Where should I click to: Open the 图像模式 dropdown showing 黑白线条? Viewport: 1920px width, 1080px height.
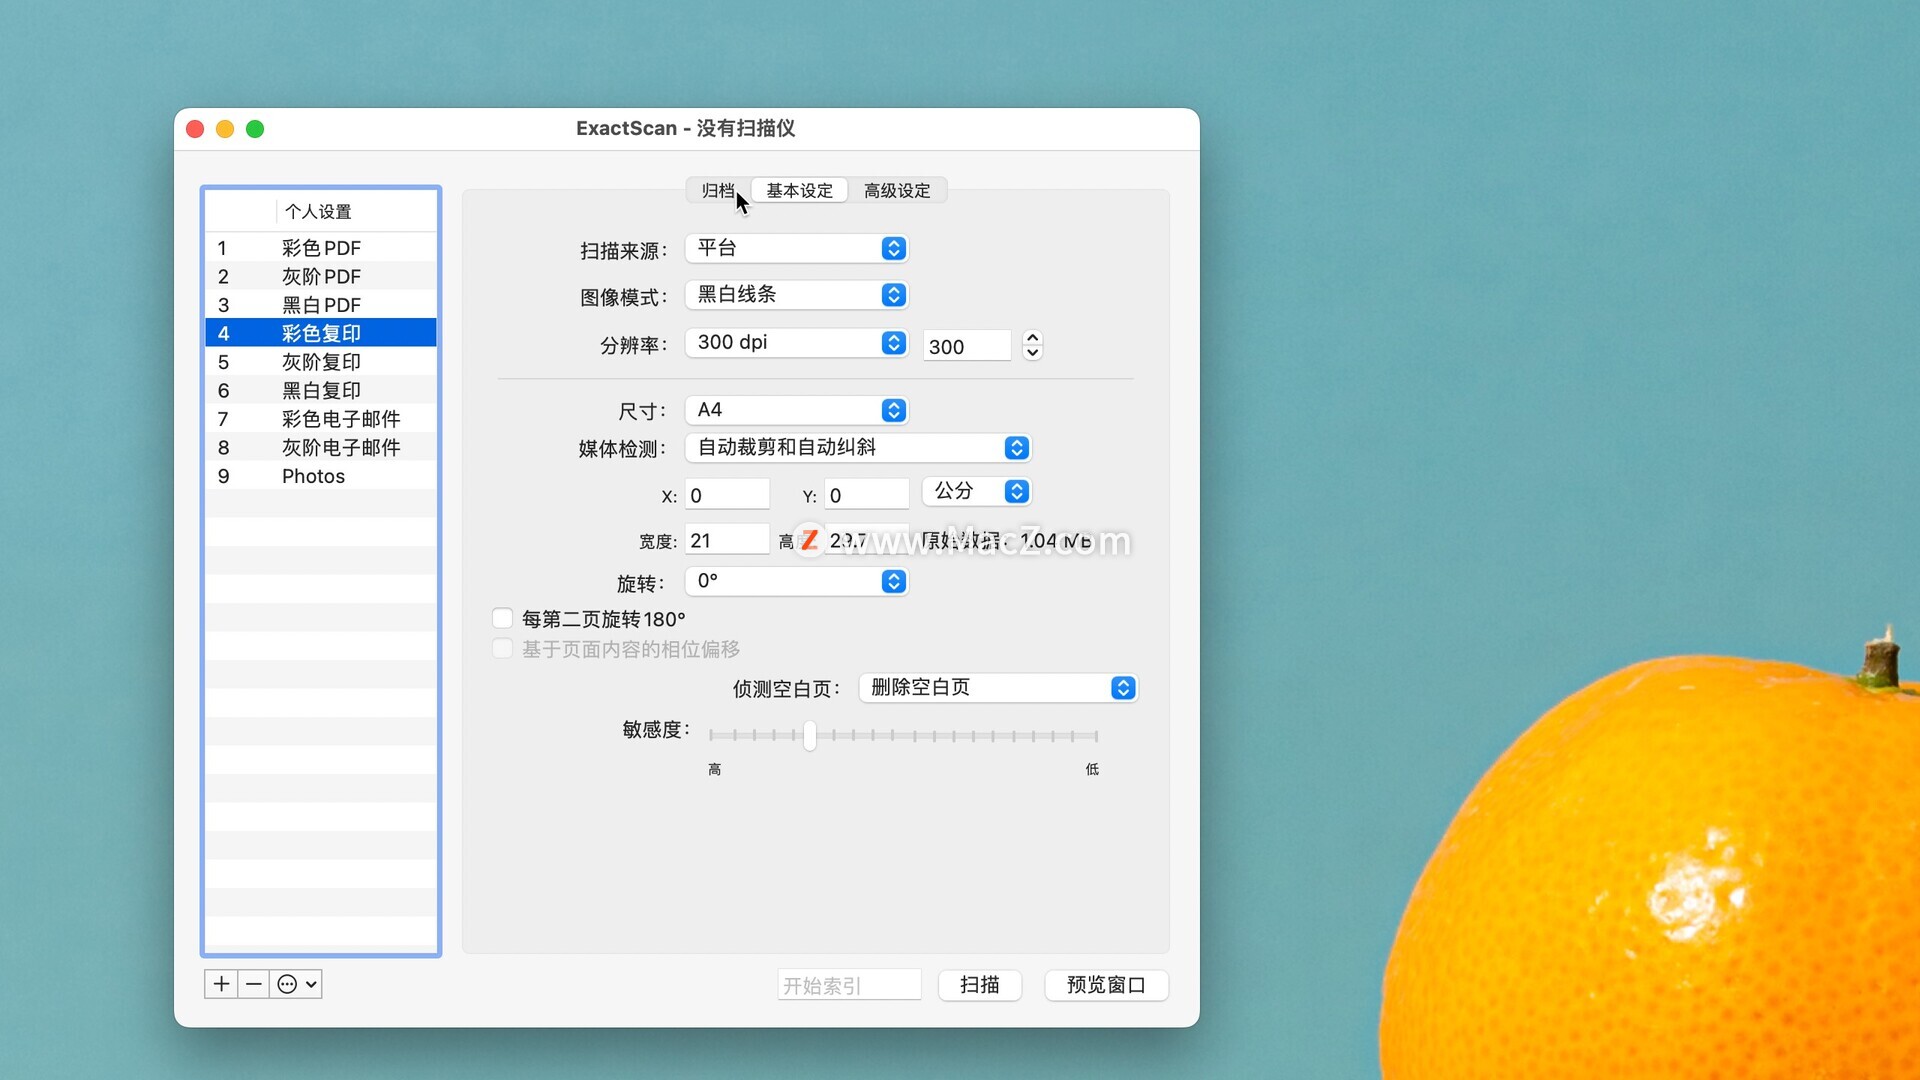(x=796, y=295)
